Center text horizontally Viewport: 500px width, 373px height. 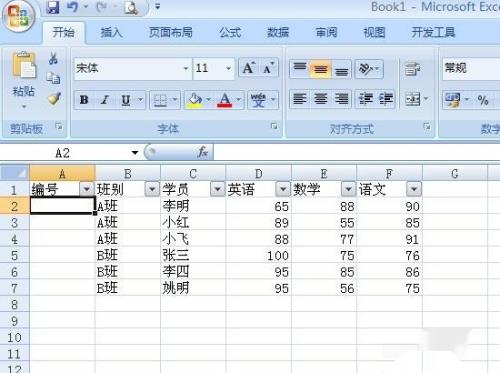tap(321, 99)
